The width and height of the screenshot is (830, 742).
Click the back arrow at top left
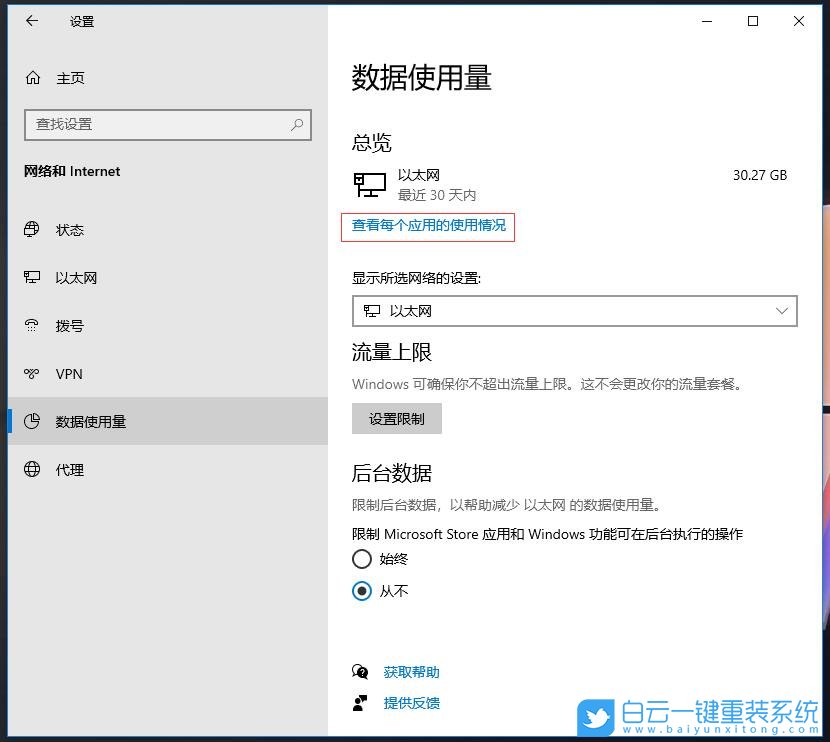pos(31,21)
